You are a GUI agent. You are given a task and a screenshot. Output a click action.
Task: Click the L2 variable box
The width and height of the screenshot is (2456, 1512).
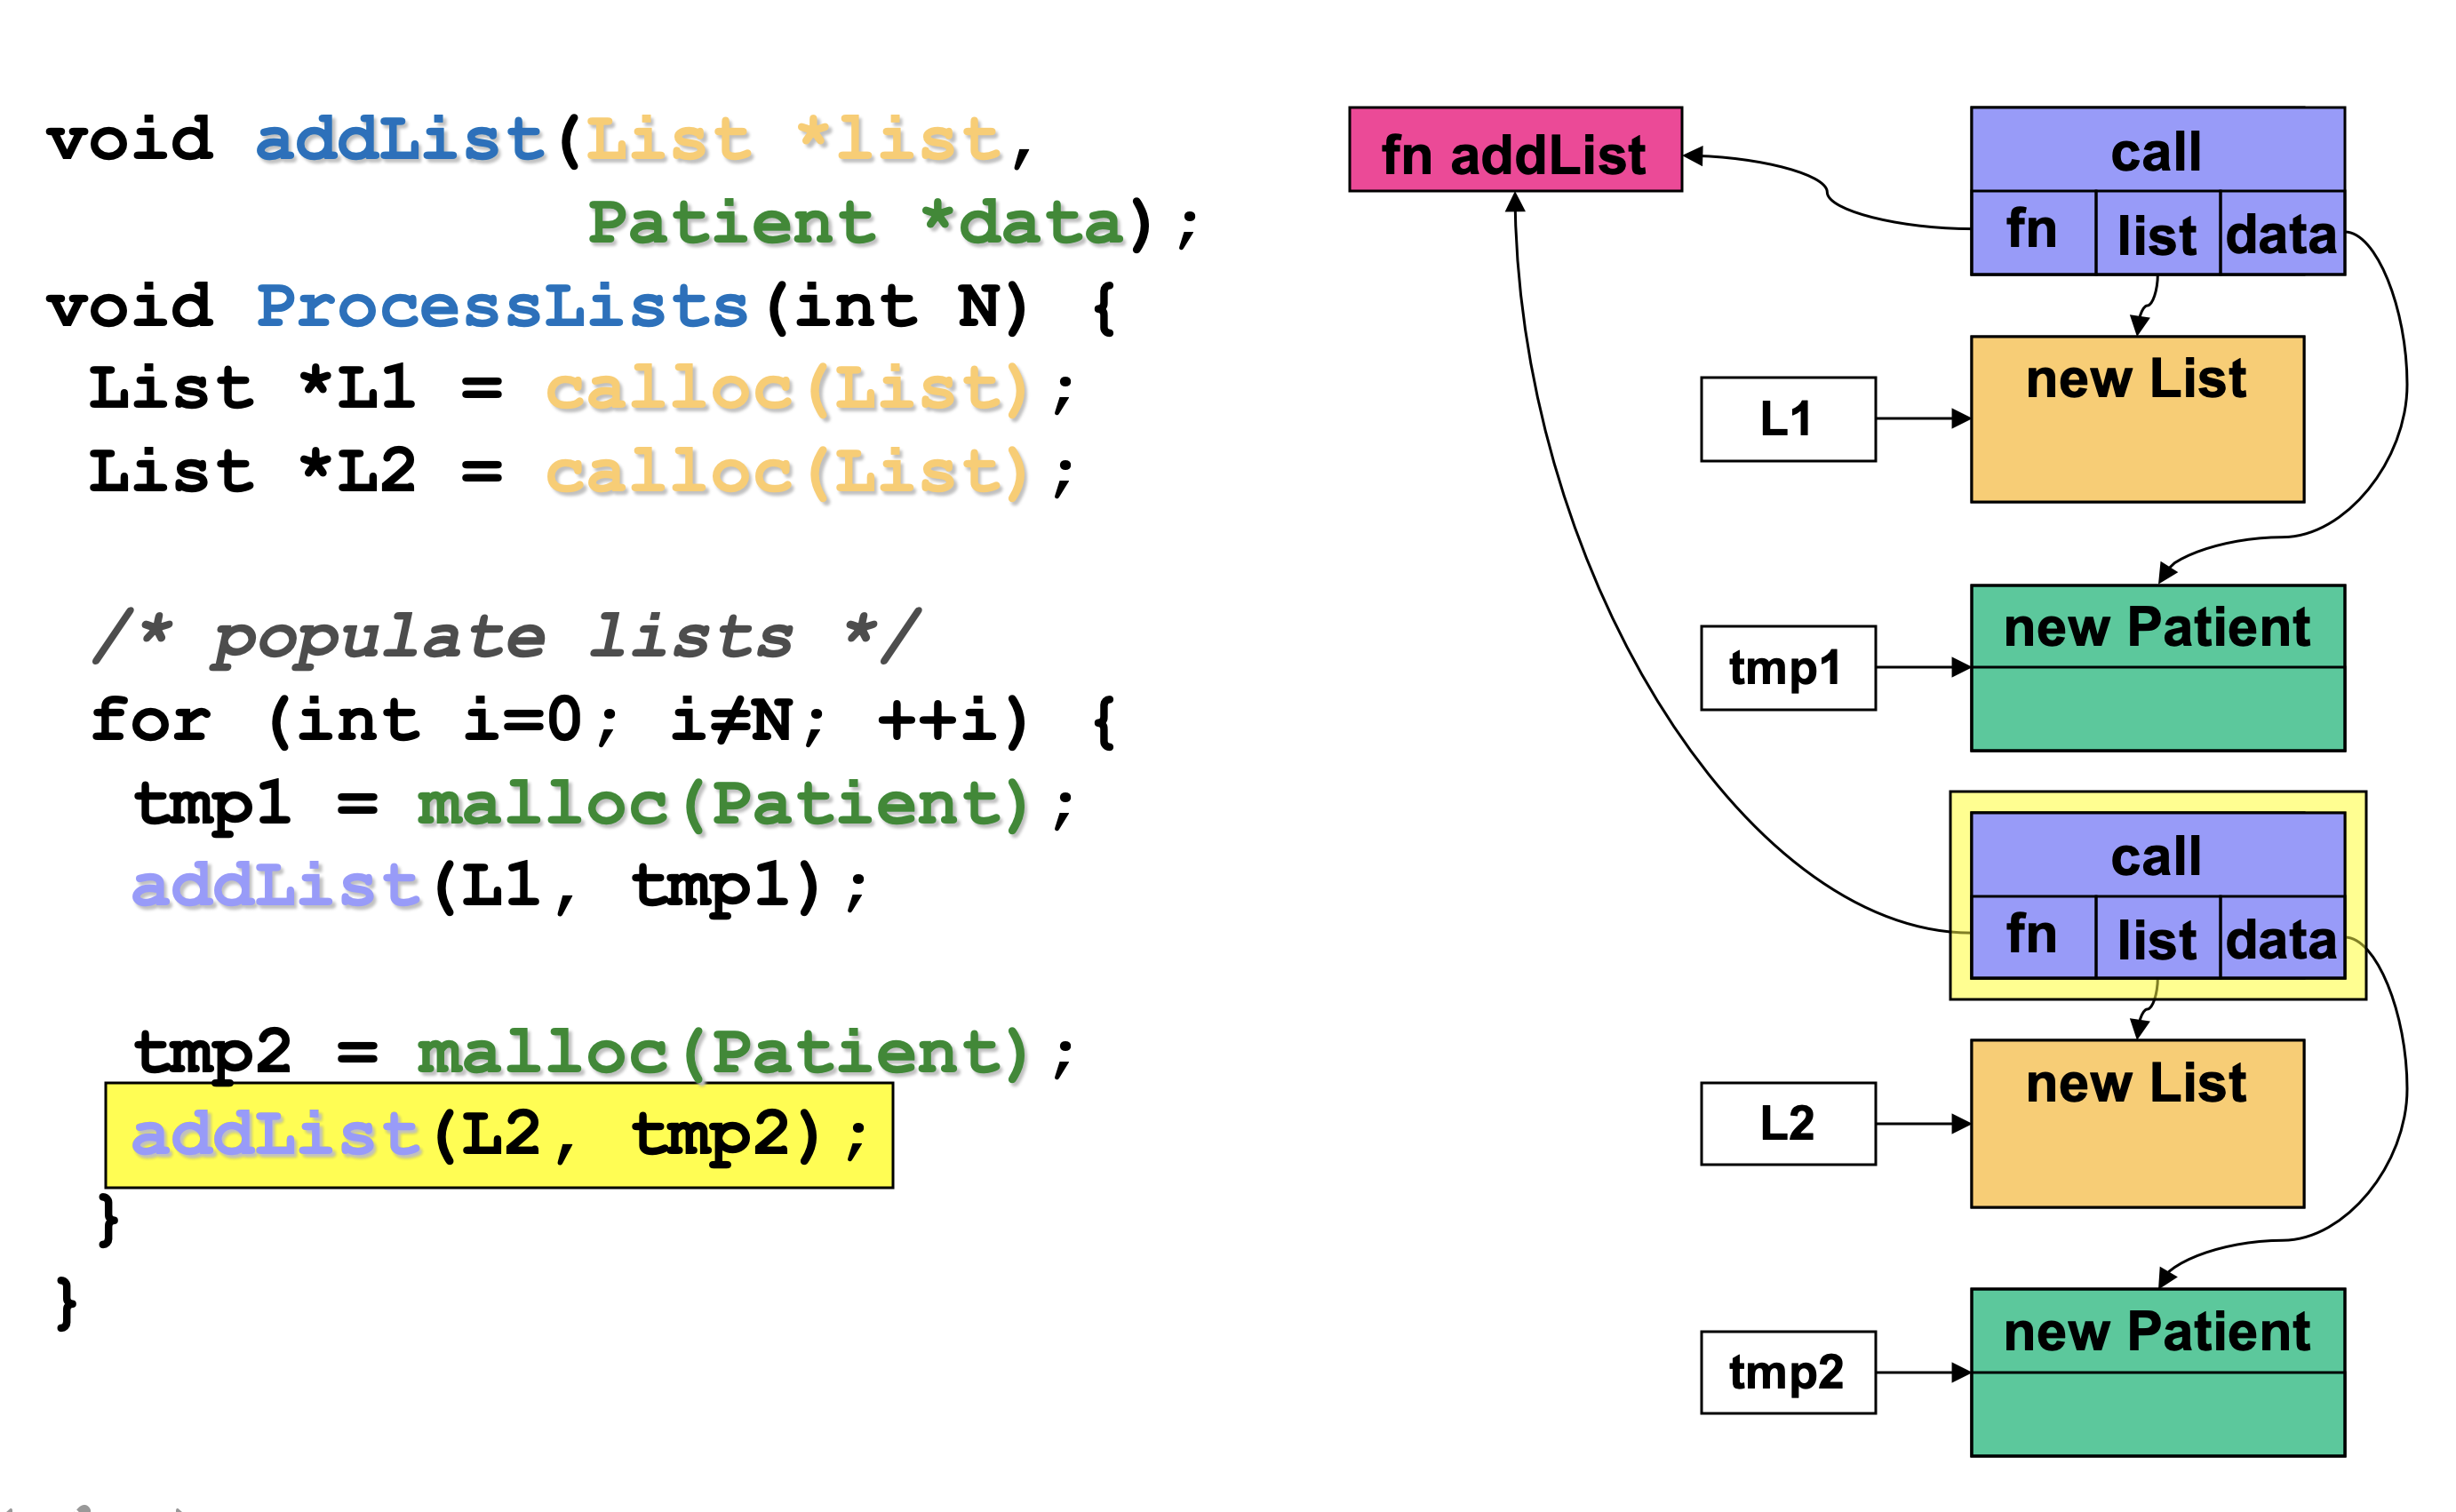click(x=1787, y=1123)
